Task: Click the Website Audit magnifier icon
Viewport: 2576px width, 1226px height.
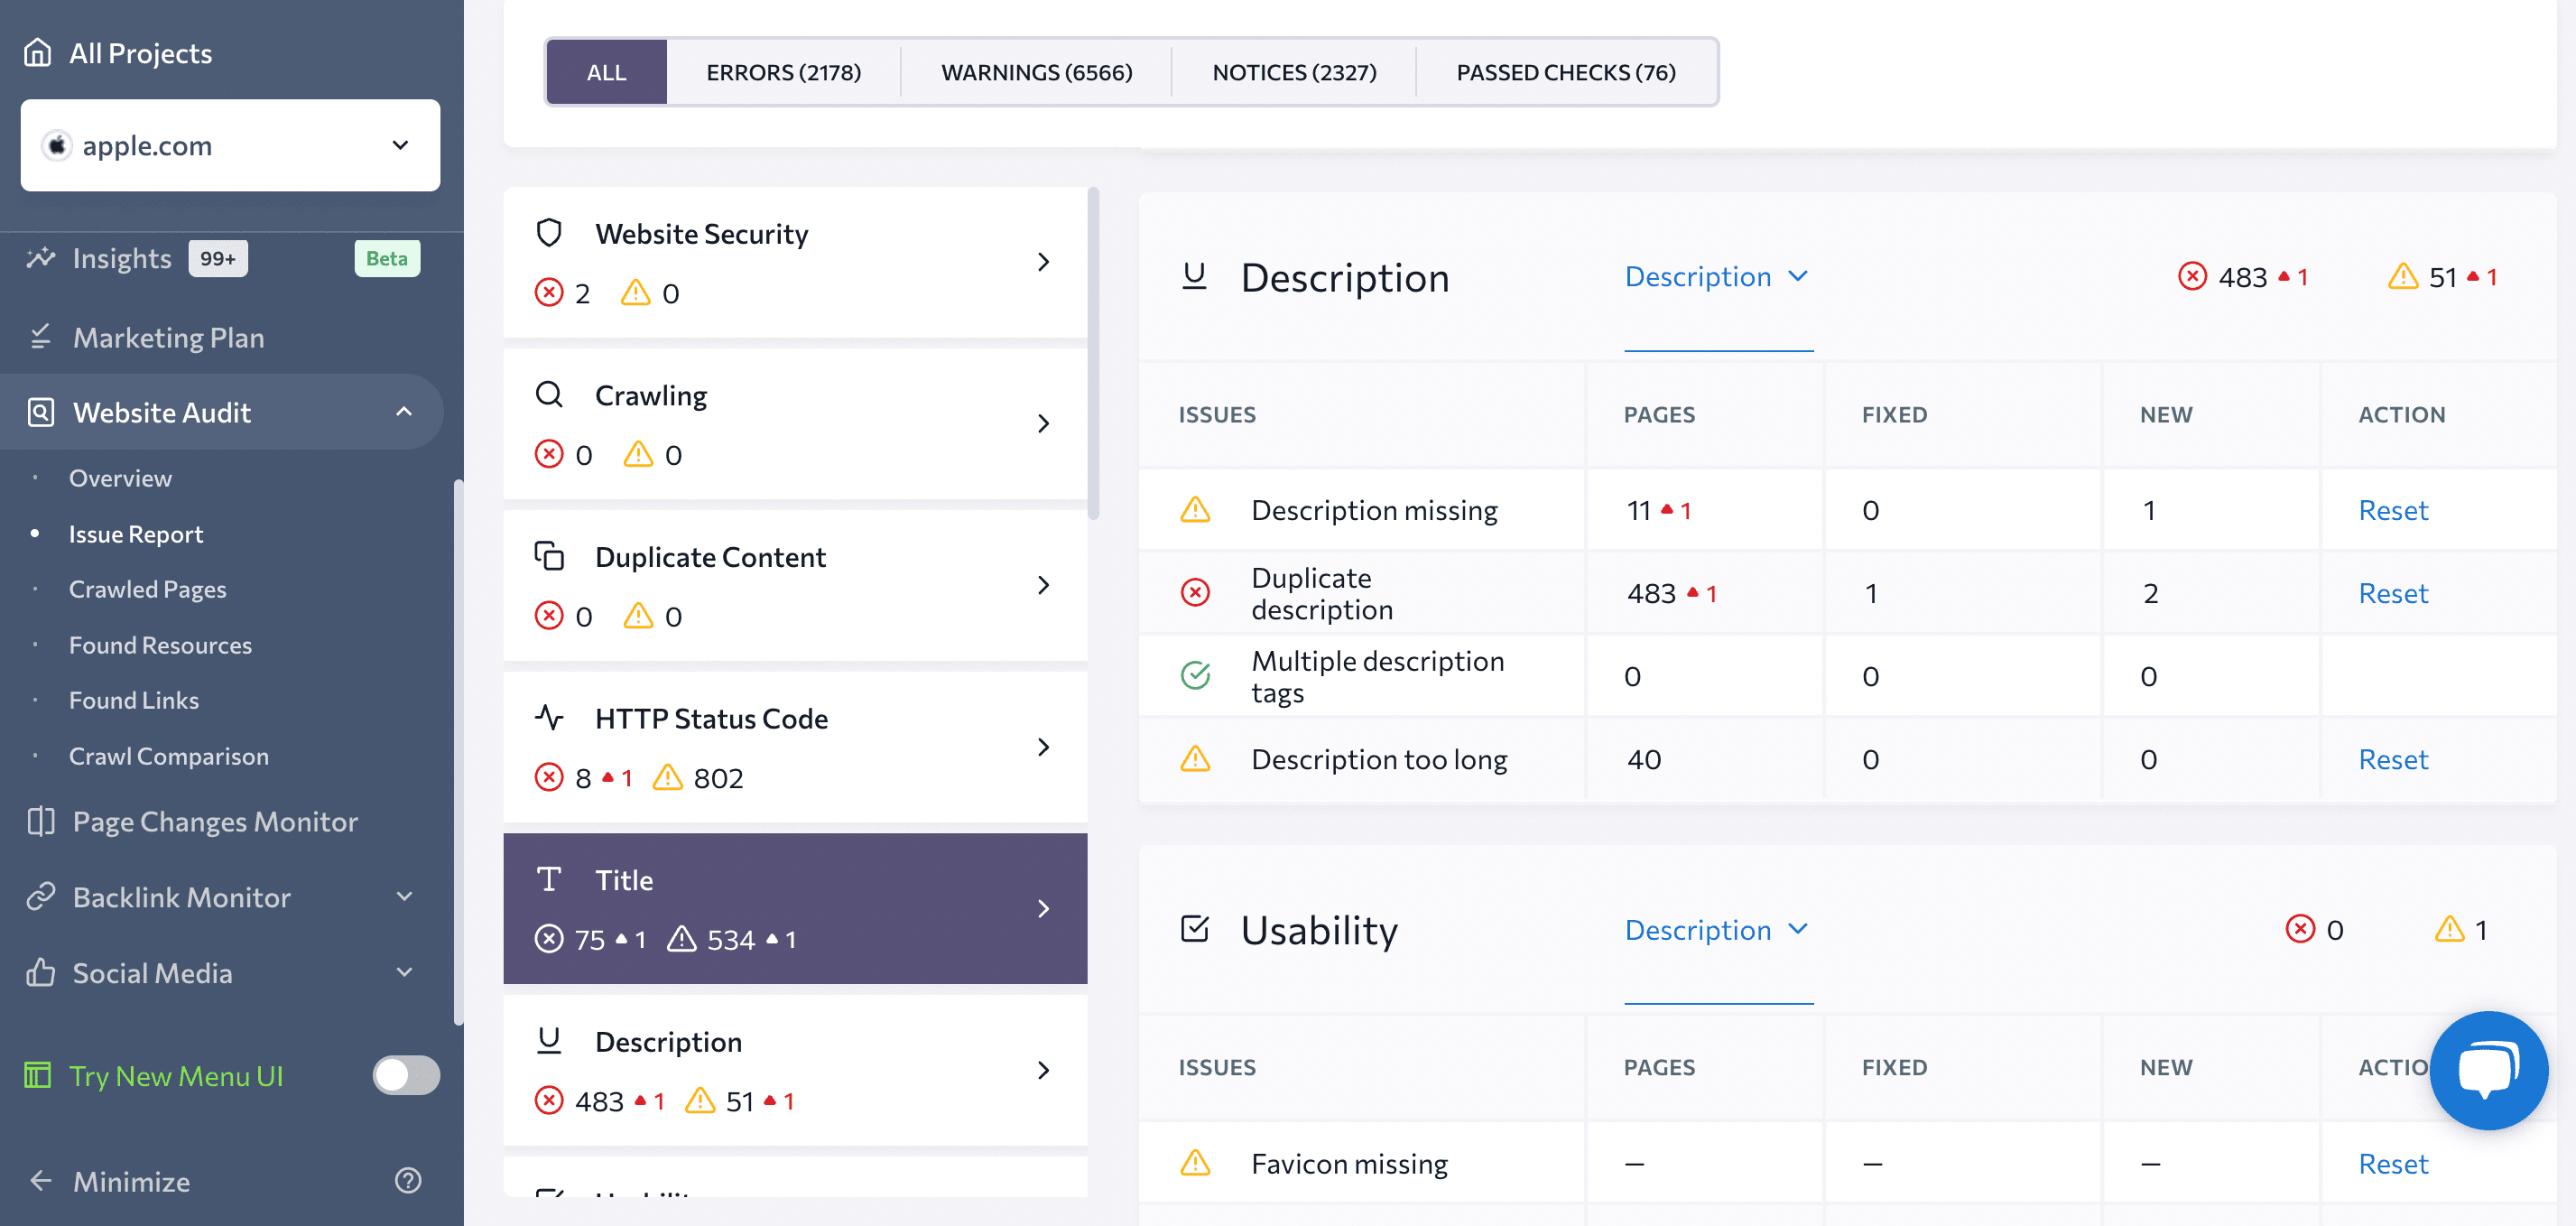Action: coord(41,412)
